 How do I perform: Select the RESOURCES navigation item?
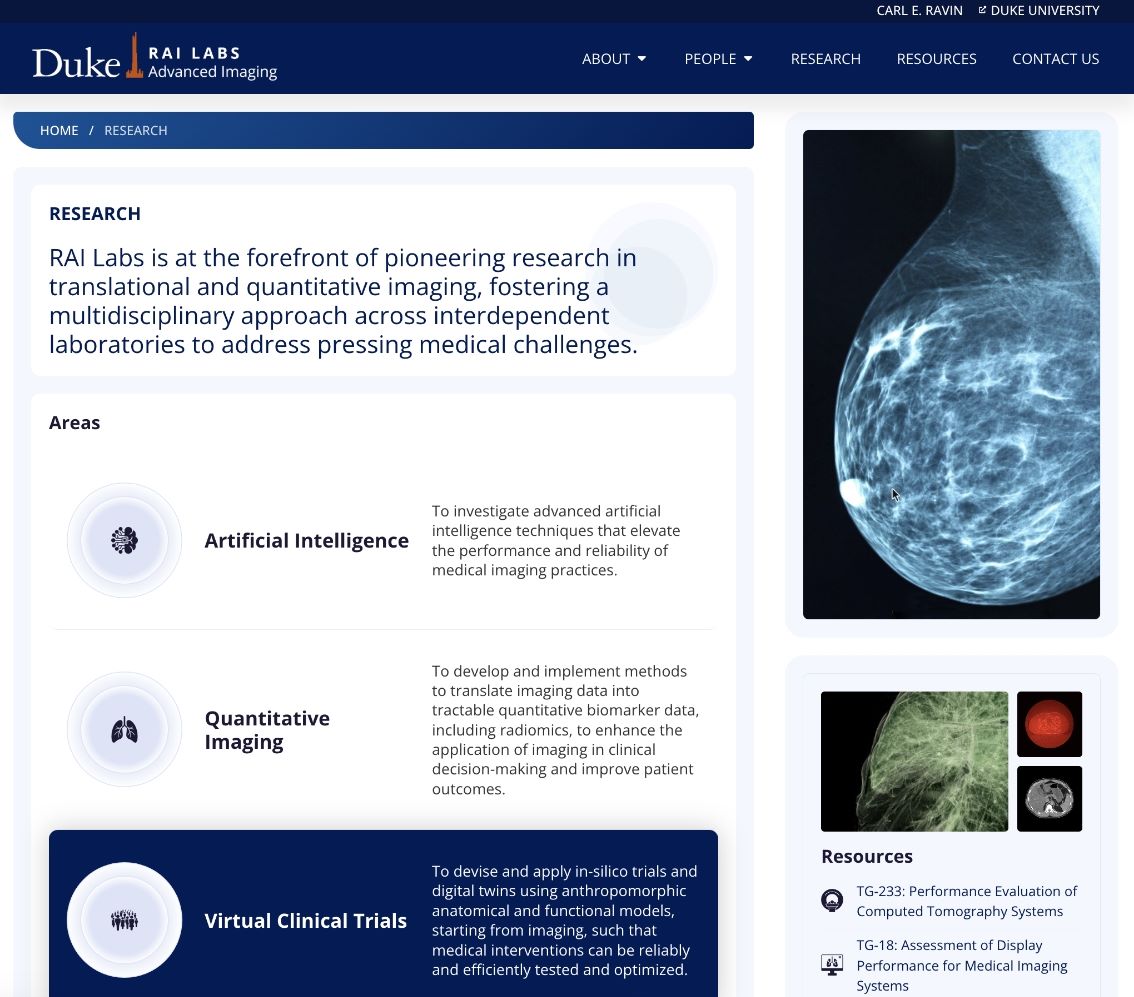coord(936,59)
